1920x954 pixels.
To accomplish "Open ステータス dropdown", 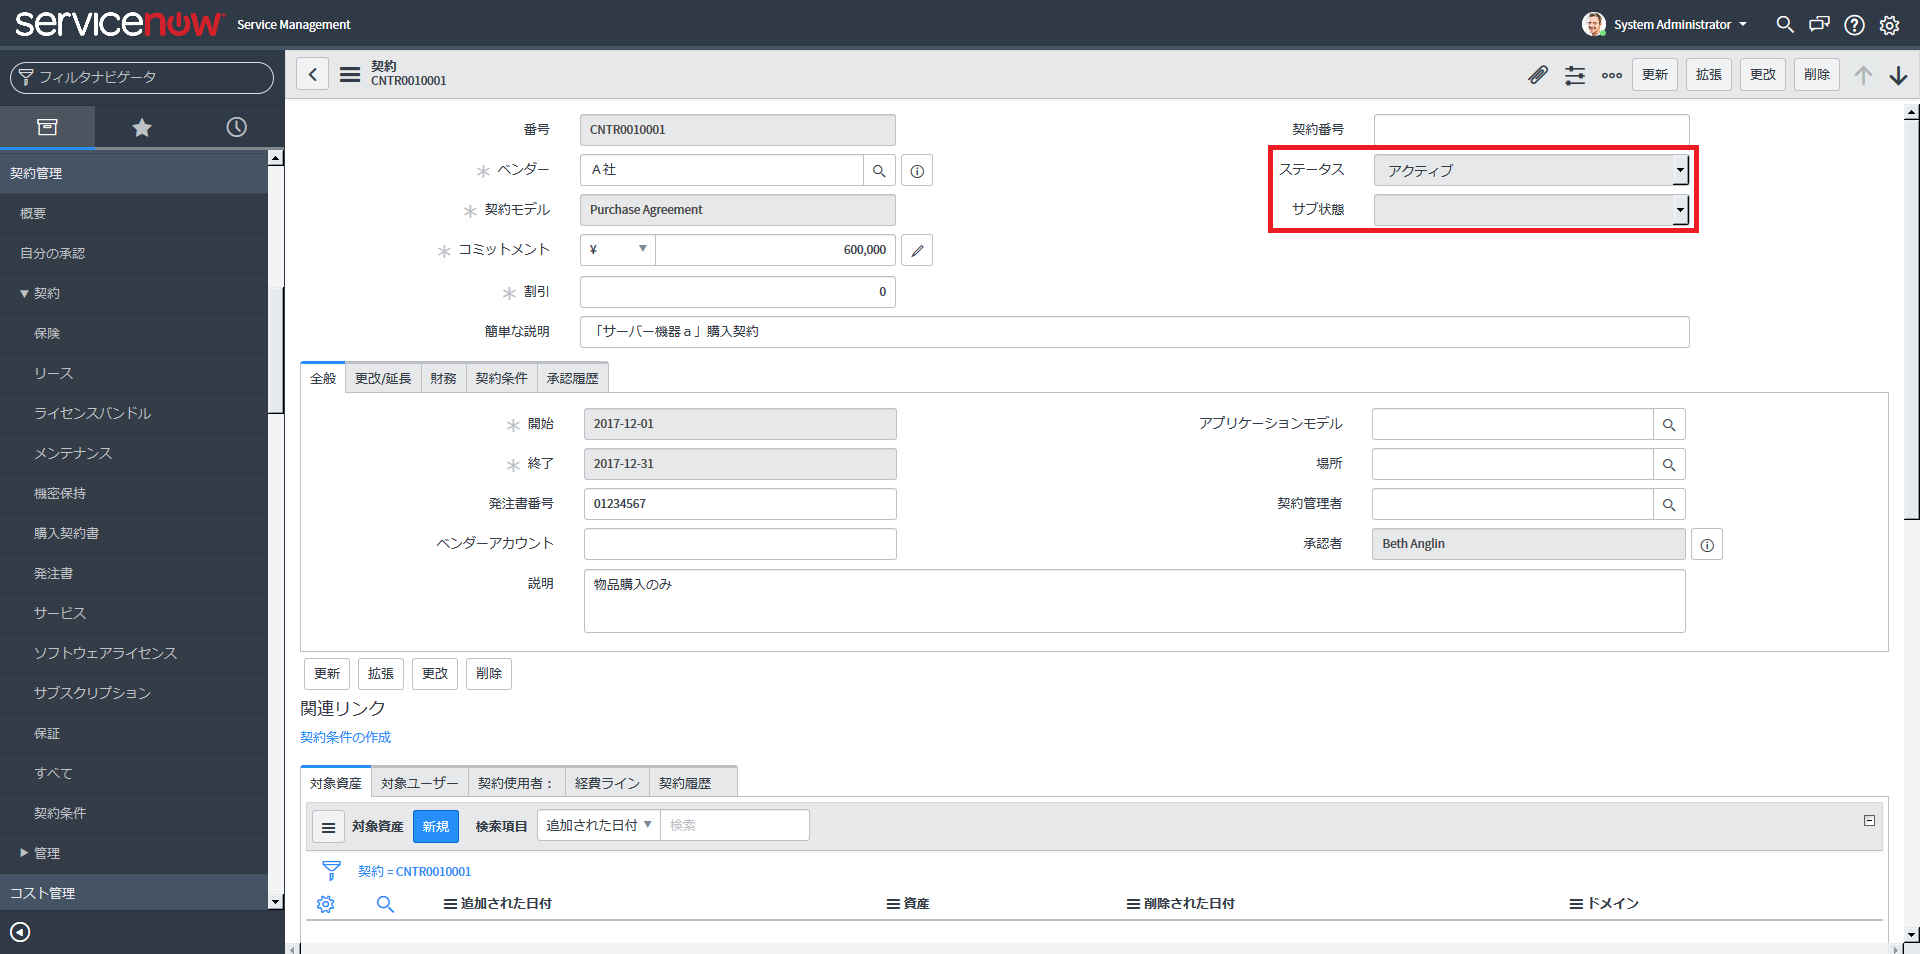I will (1531, 170).
